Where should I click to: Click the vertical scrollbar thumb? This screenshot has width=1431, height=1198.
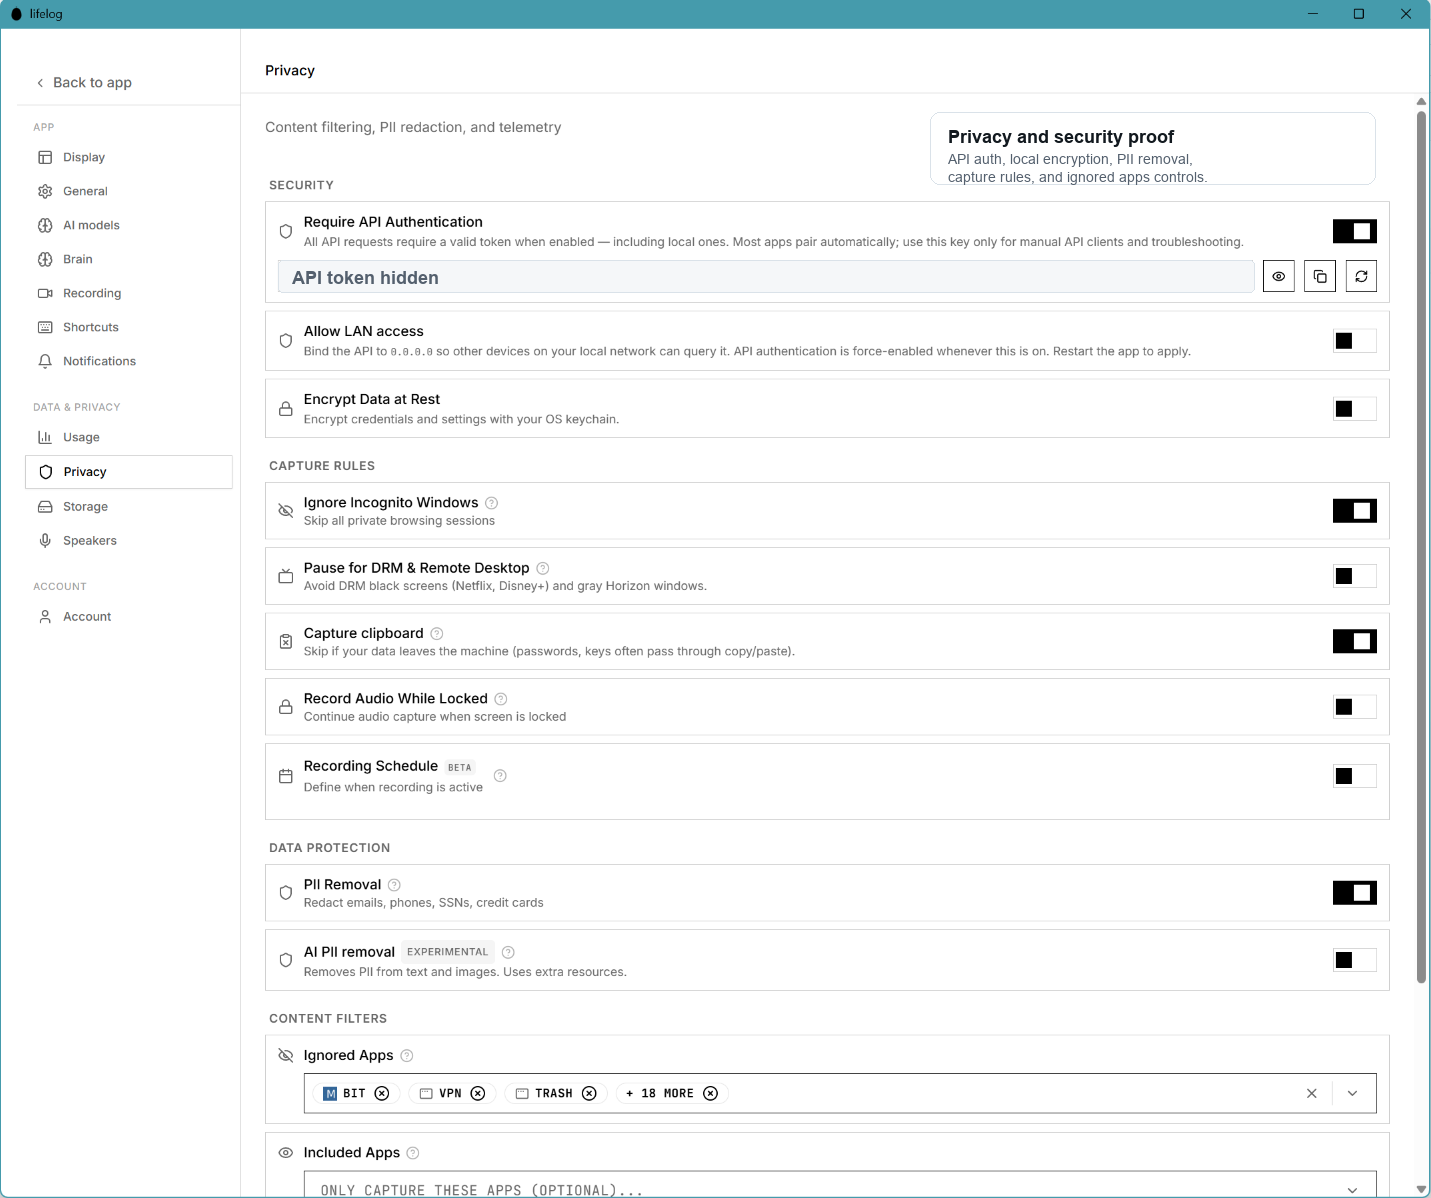(1421, 547)
